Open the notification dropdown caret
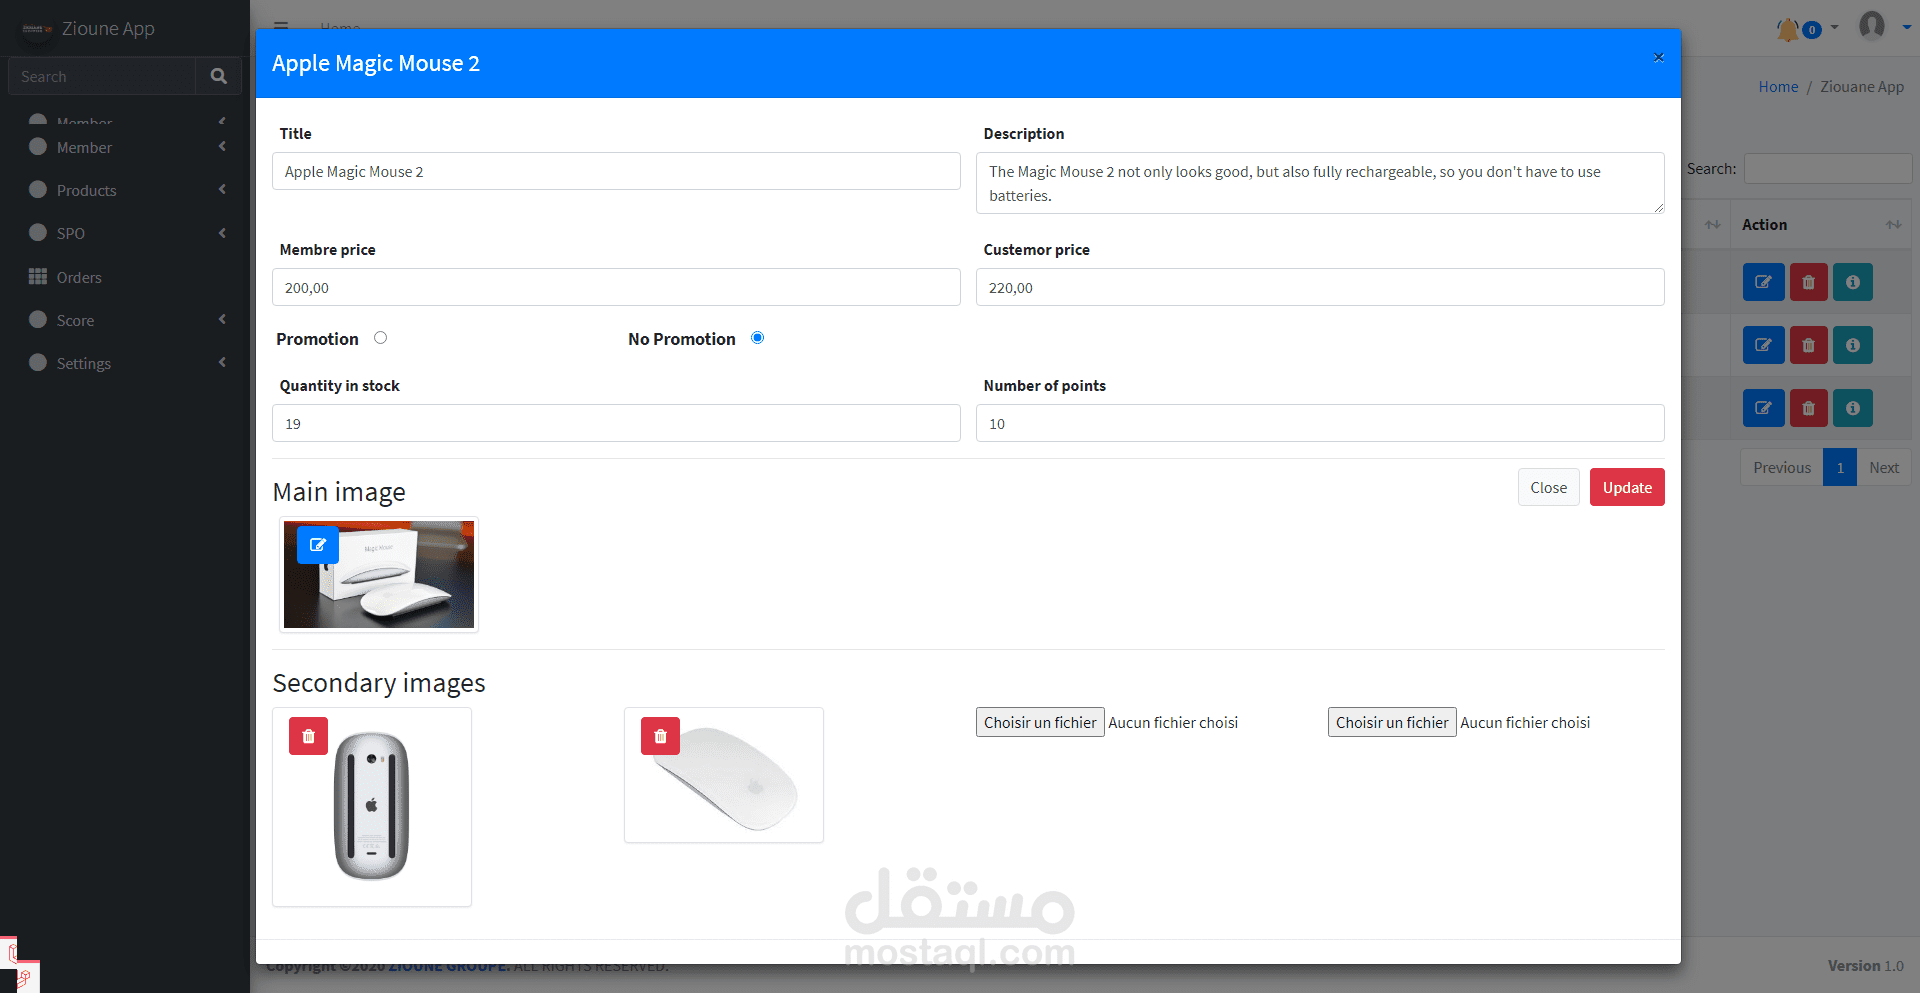1920x993 pixels. click(1834, 28)
